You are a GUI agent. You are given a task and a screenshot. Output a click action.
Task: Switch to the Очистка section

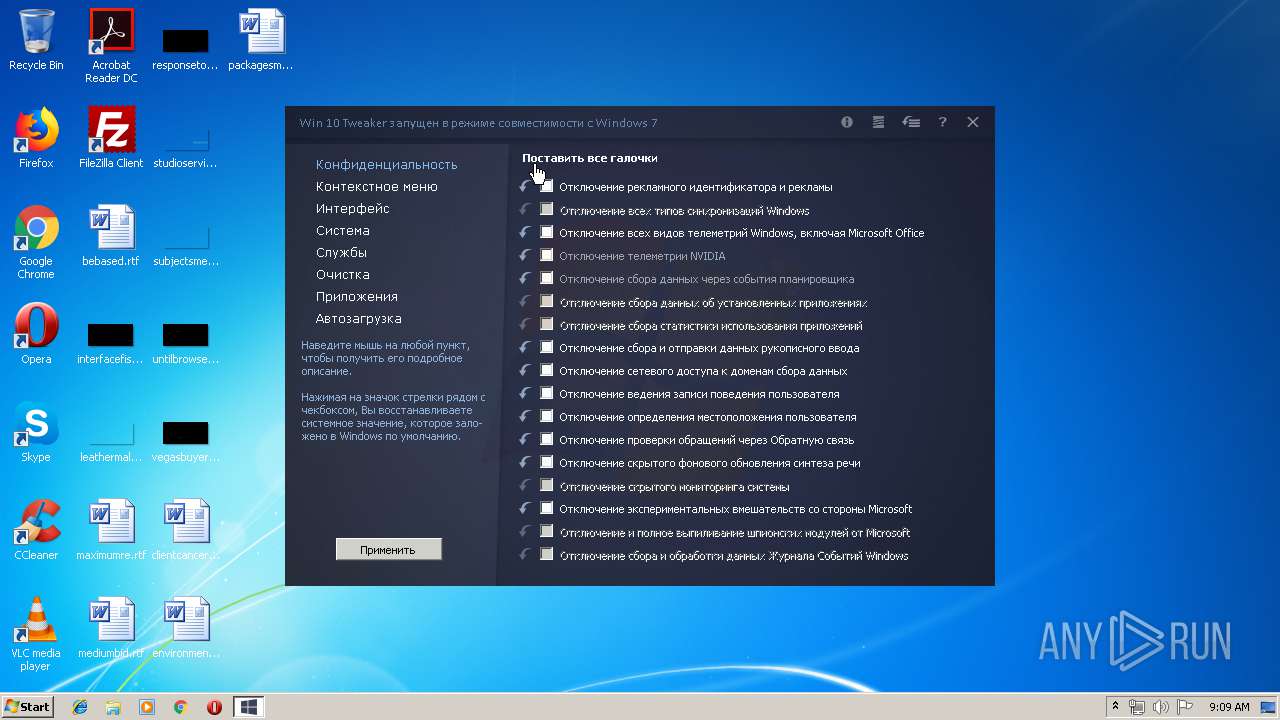pyautogui.click(x=342, y=275)
